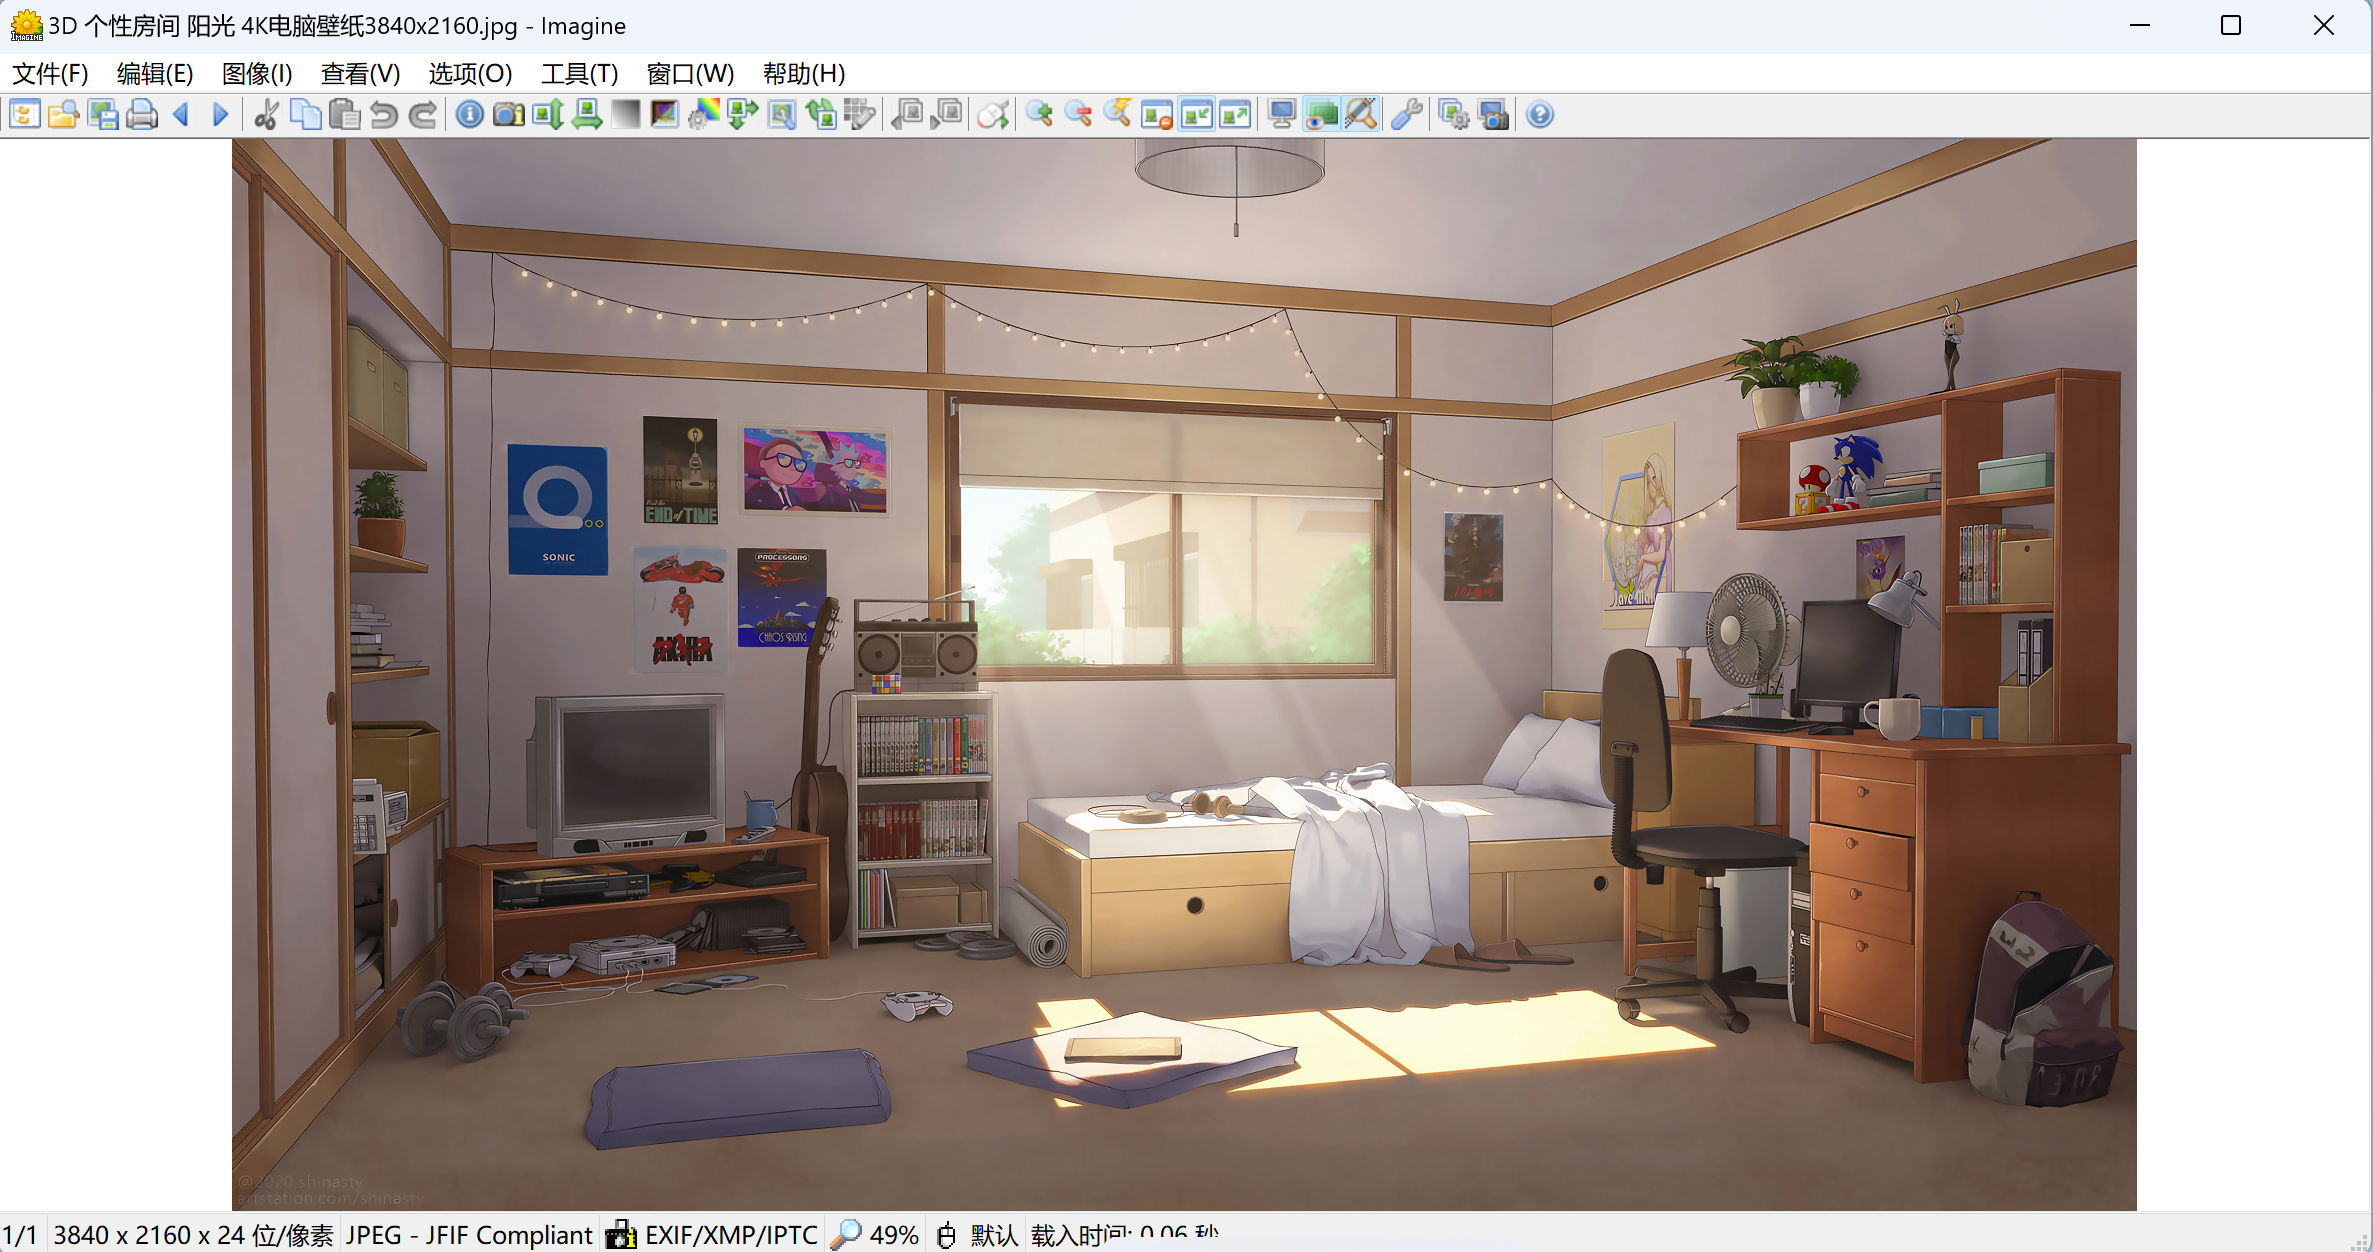The width and height of the screenshot is (2373, 1252).
Task: Click the 49% zoom status indicator
Action: 876,1235
